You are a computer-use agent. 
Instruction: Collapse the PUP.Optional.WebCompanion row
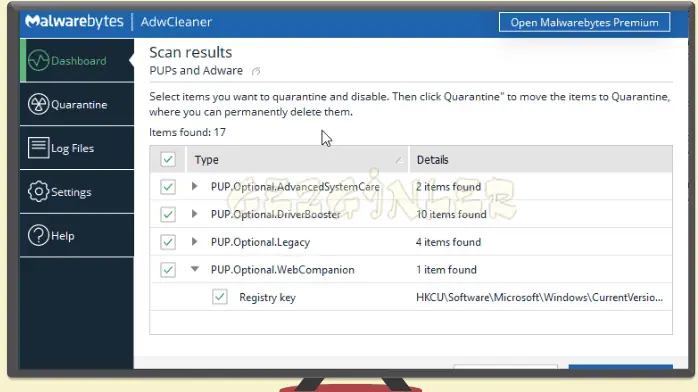pyautogui.click(x=195, y=269)
